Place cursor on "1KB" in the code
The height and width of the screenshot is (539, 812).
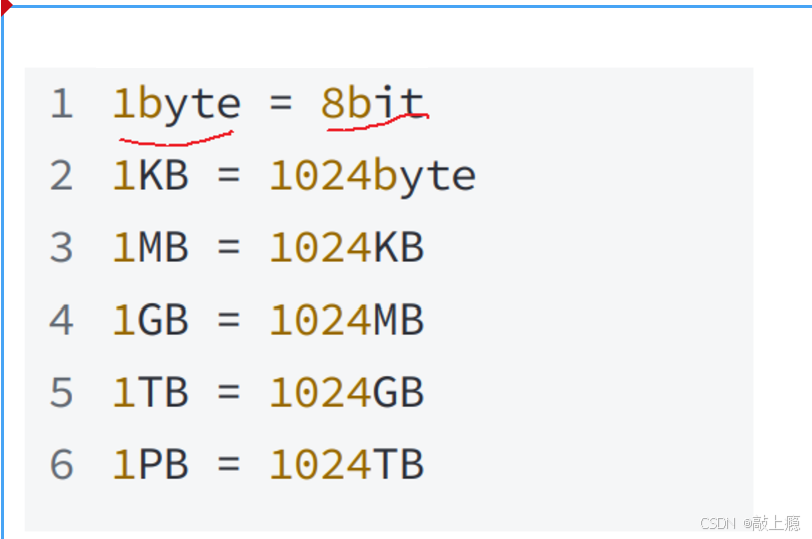(x=150, y=176)
